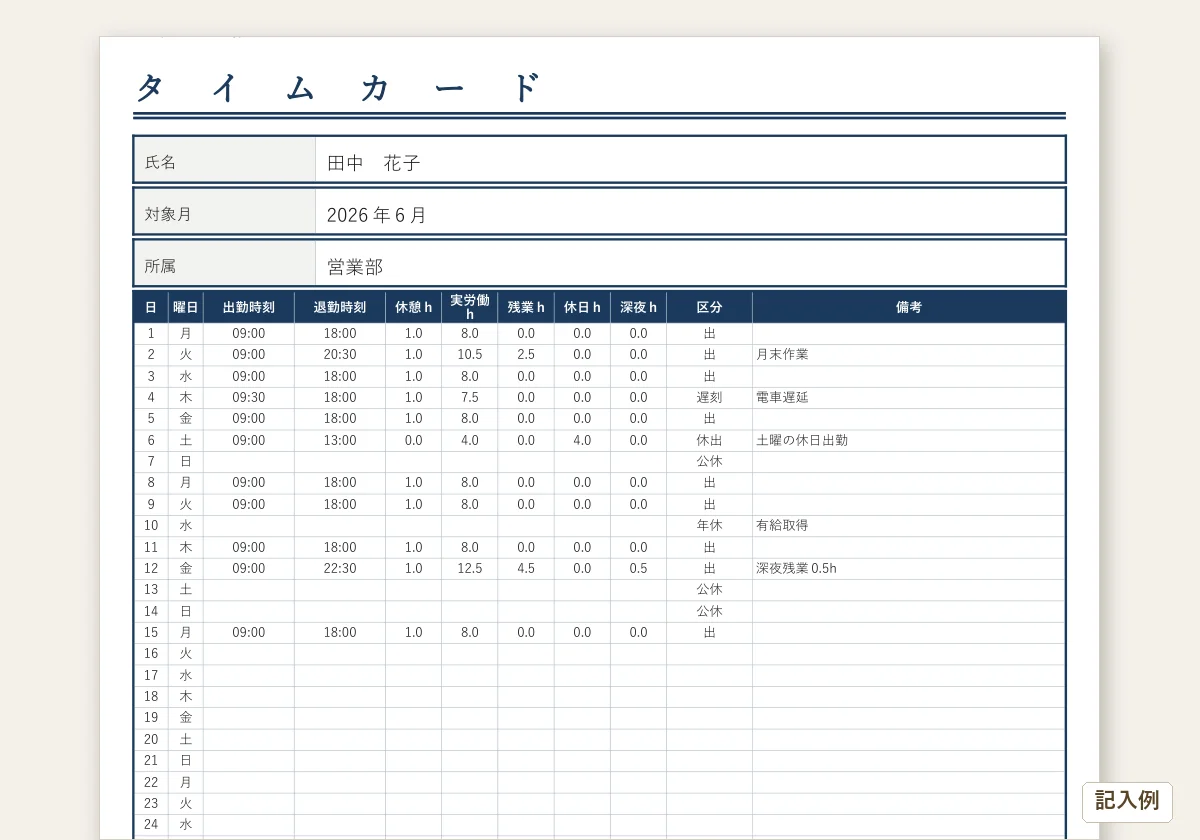Click the 10.5 worked hours cell
The height and width of the screenshot is (840, 1200).
click(470, 355)
